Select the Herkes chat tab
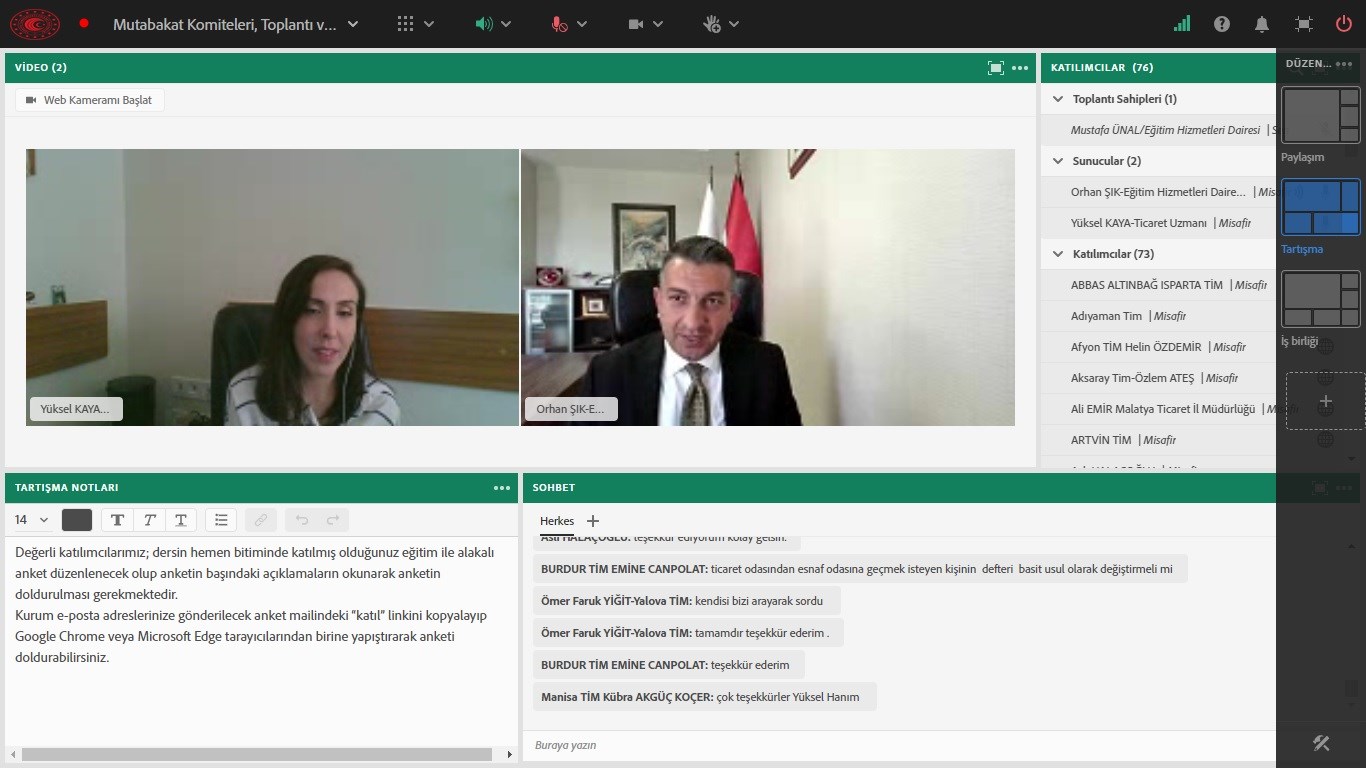The width and height of the screenshot is (1366, 768). 557,521
